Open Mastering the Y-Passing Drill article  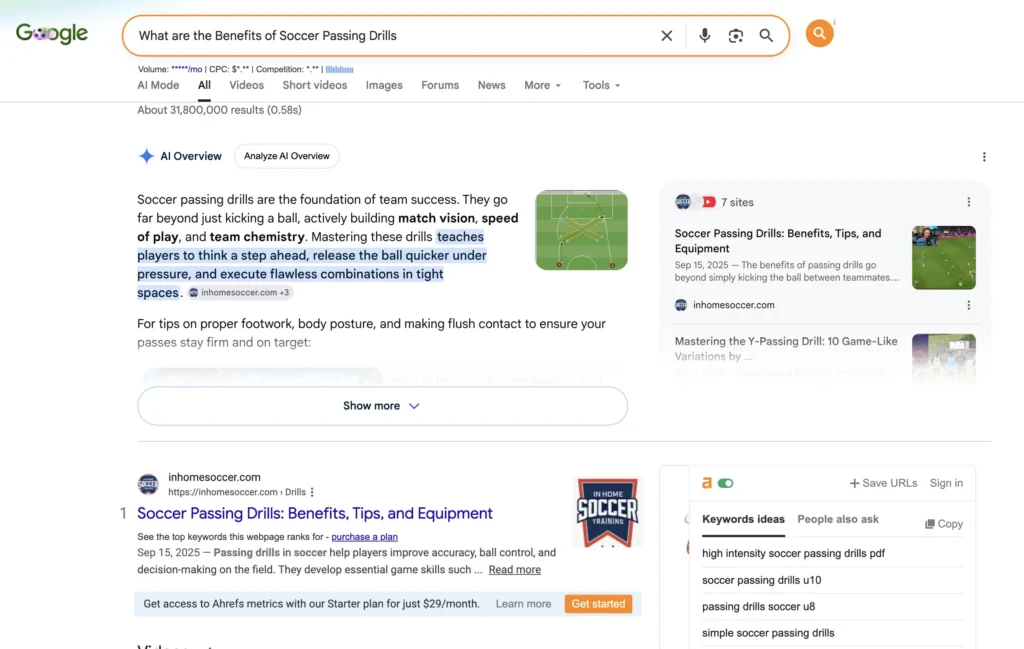[786, 349]
